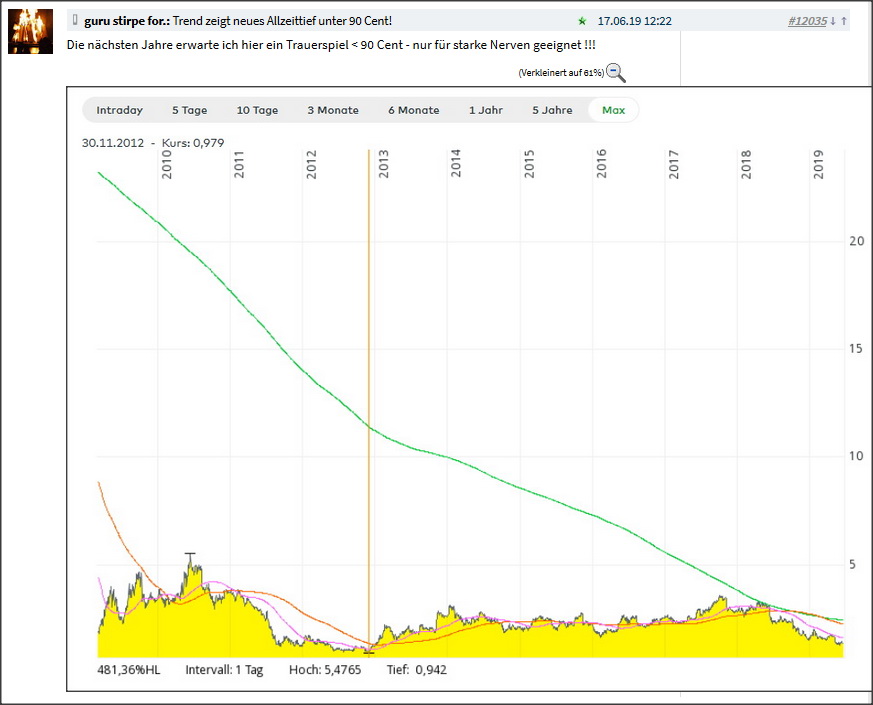Switch to the 3 Monate view

pyautogui.click(x=332, y=110)
